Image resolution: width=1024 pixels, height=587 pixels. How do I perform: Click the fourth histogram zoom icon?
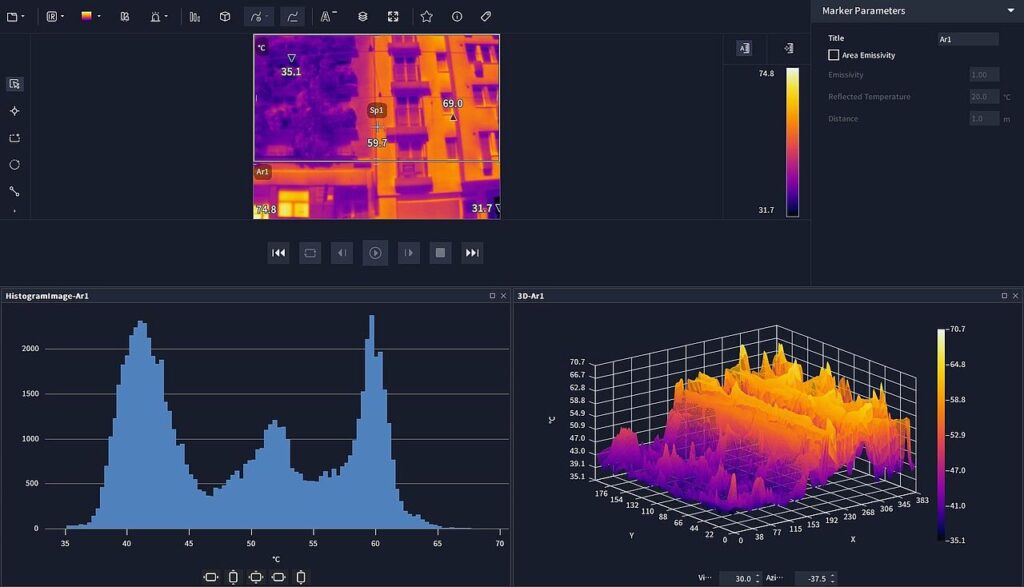[x=278, y=577]
